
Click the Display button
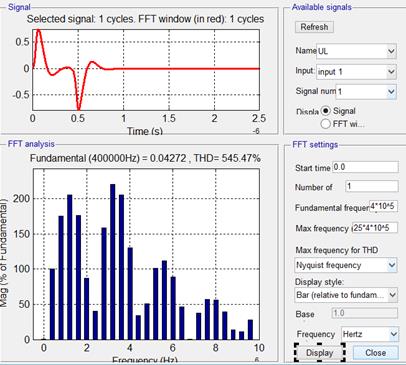click(319, 353)
